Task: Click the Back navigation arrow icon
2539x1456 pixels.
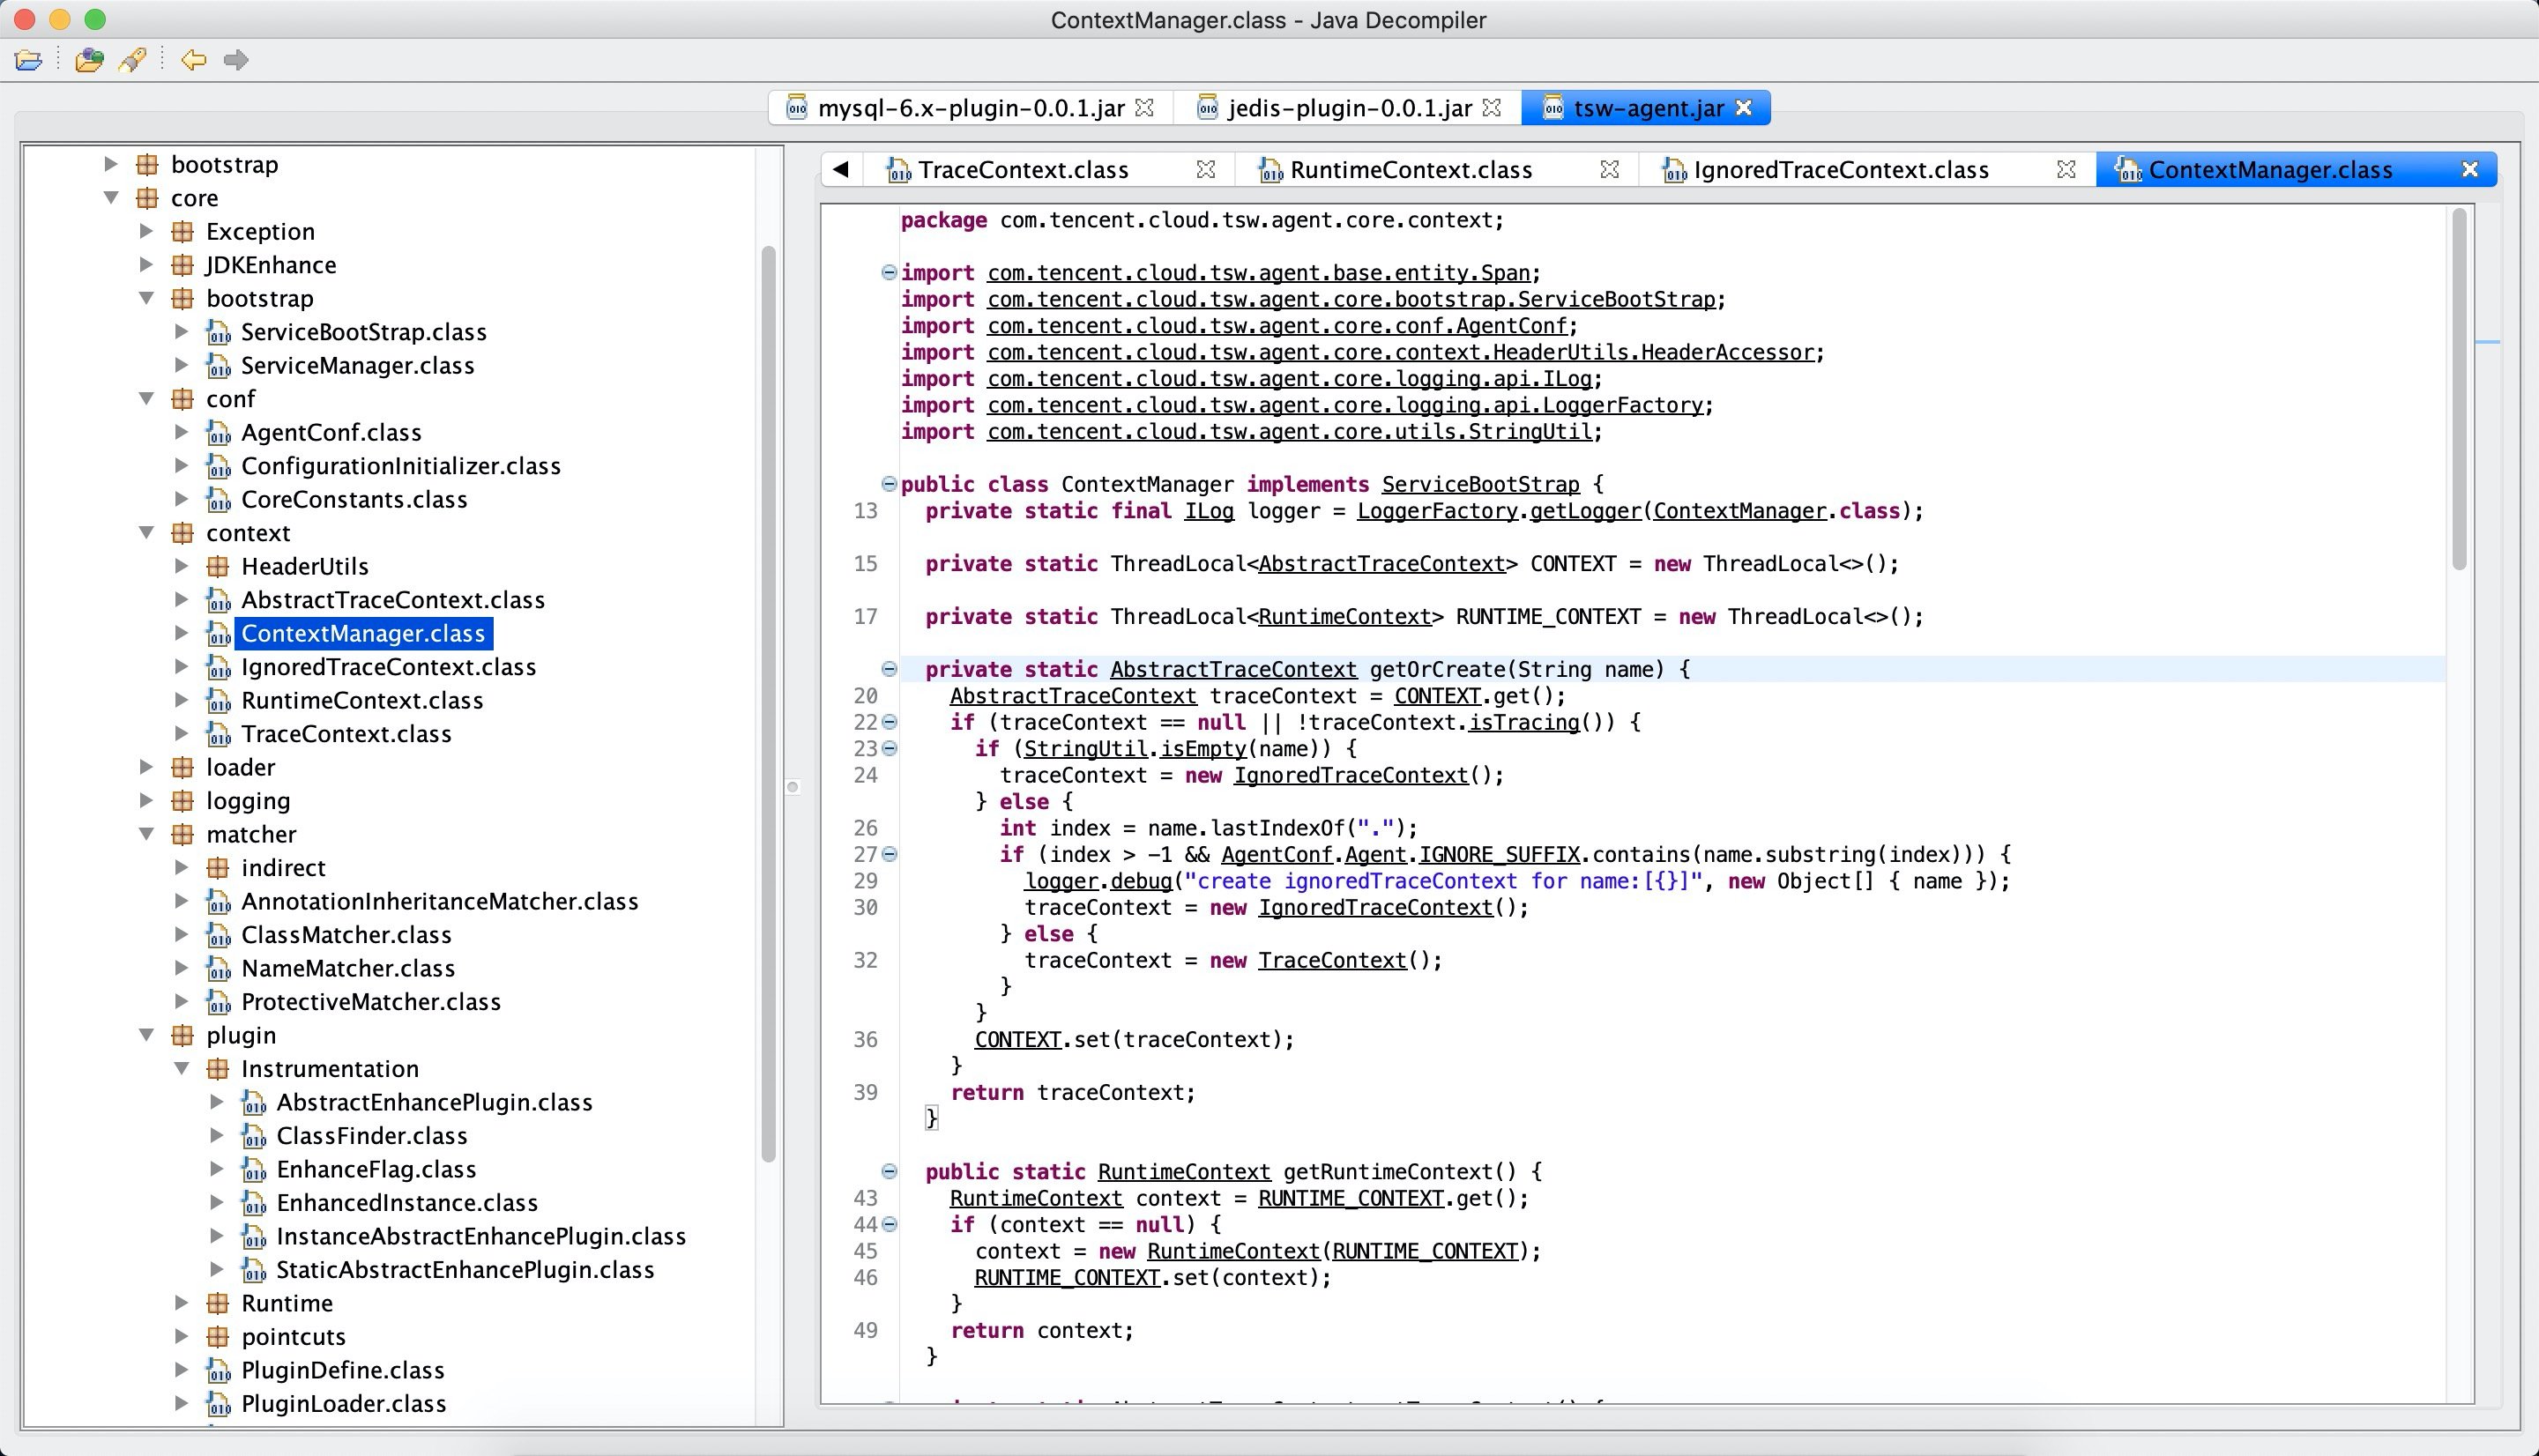Action: coord(193,60)
